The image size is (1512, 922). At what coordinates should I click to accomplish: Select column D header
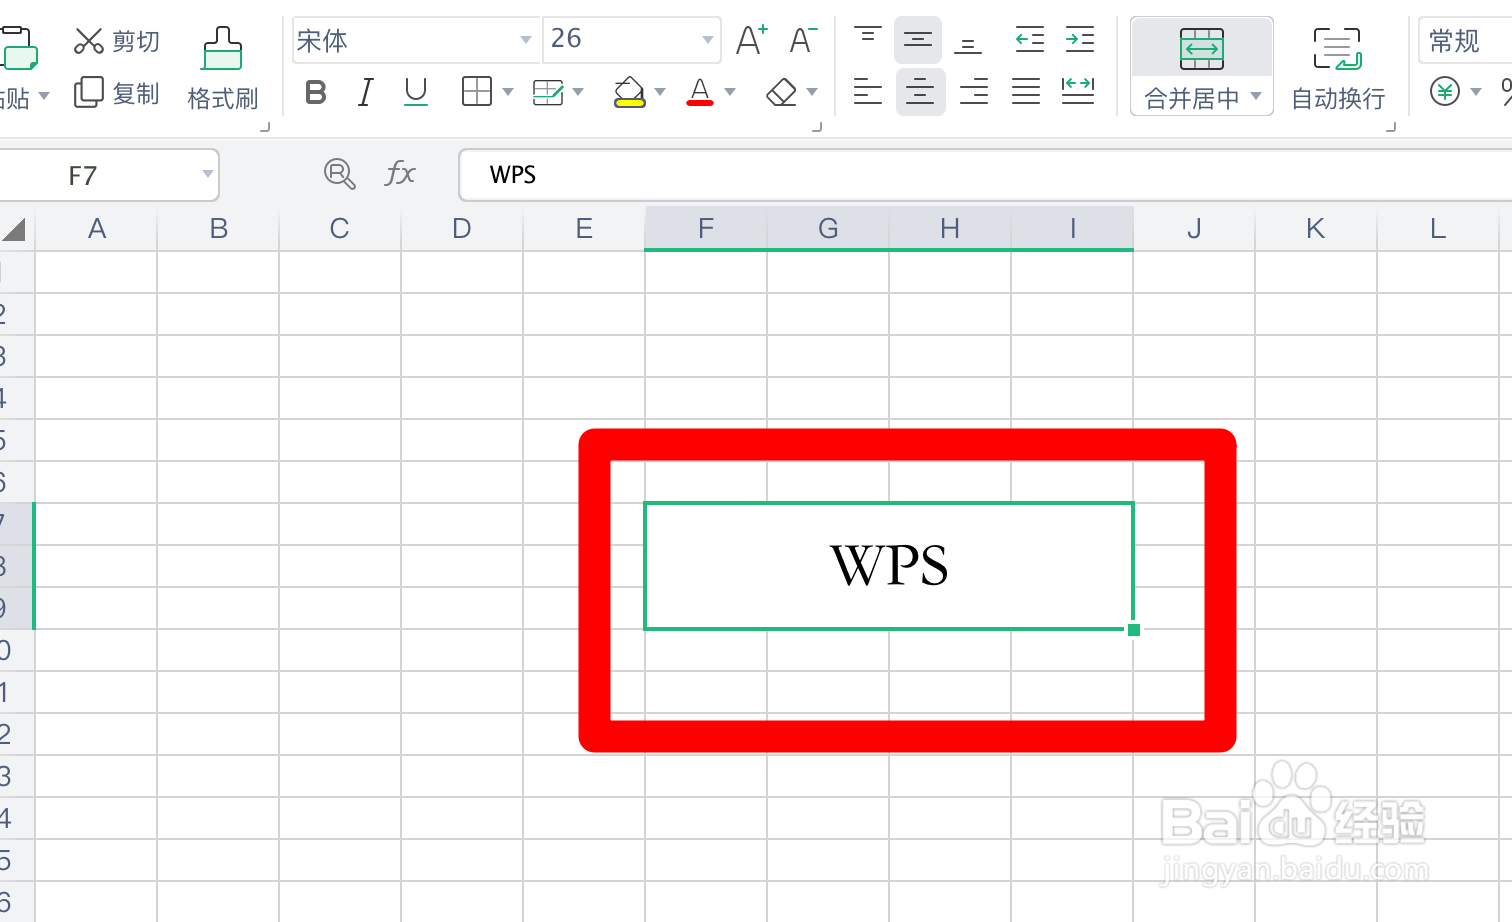tap(462, 229)
